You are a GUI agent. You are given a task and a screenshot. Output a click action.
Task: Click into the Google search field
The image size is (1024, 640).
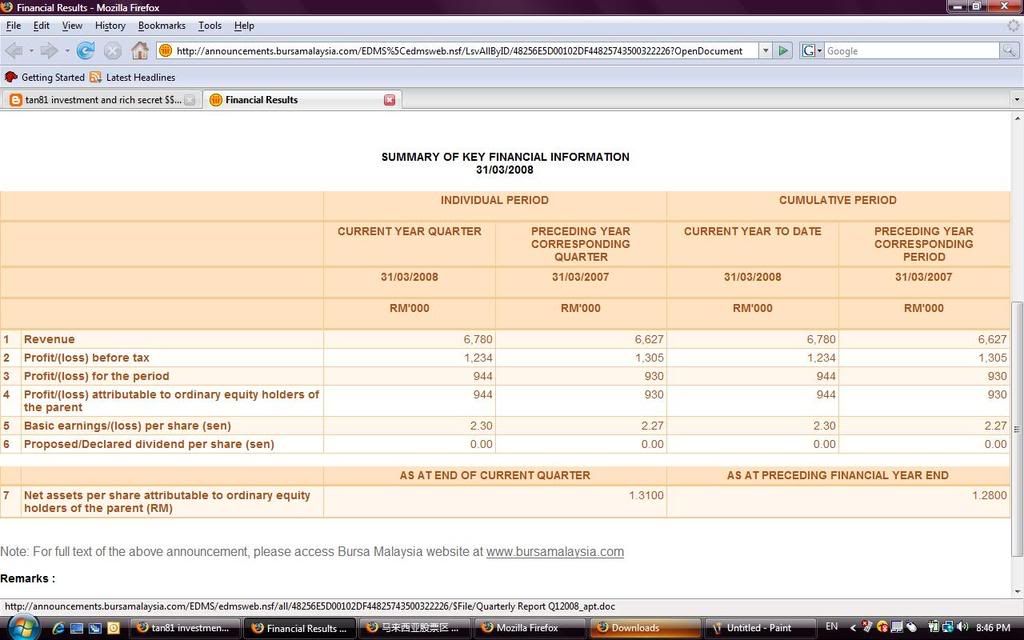[910, 50]
